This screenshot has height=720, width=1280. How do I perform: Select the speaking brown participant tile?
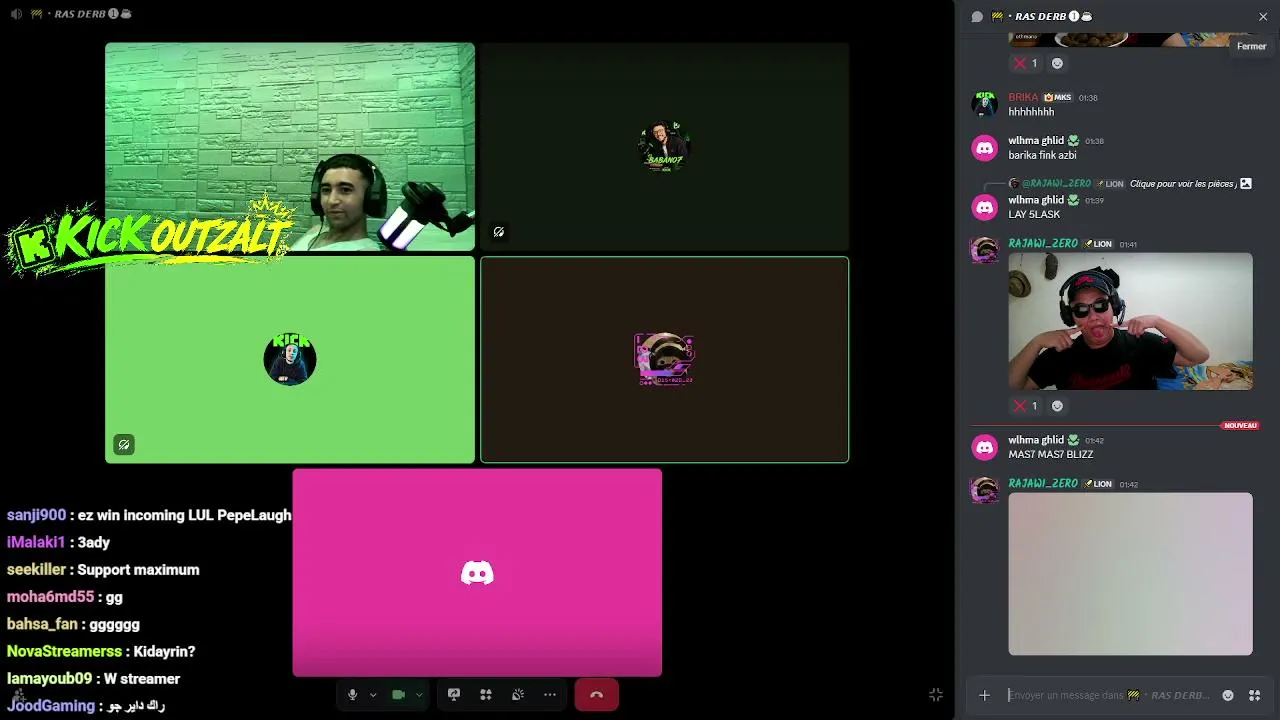click(x=665, y=360)
